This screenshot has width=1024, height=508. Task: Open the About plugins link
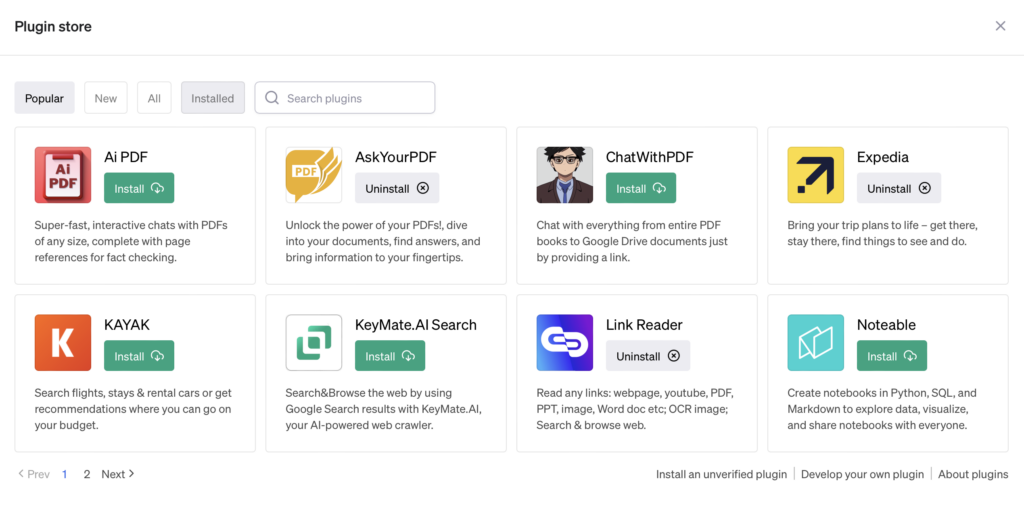point(973,474)
